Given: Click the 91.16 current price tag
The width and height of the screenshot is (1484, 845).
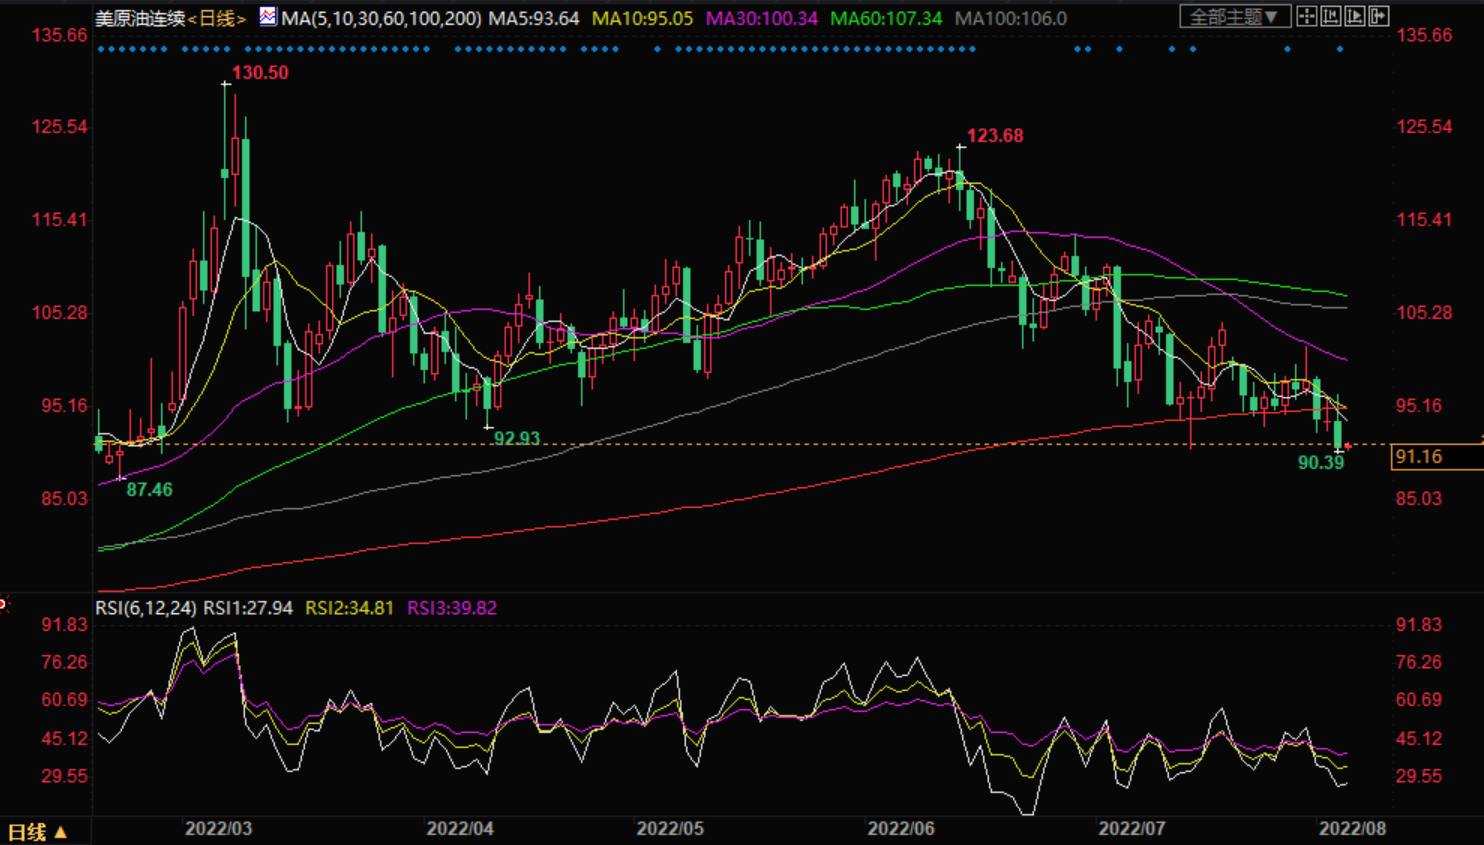Looking at the screenshot, I should coord(1418,457).
